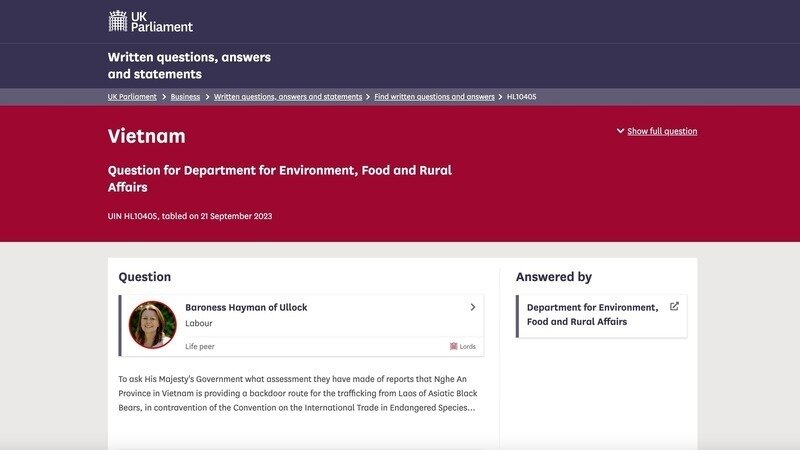This screenshot has height=450, width=800.
Task: Click the 'Lords' text label in member card
Action: pyautogui.click(x=468, y=346)
